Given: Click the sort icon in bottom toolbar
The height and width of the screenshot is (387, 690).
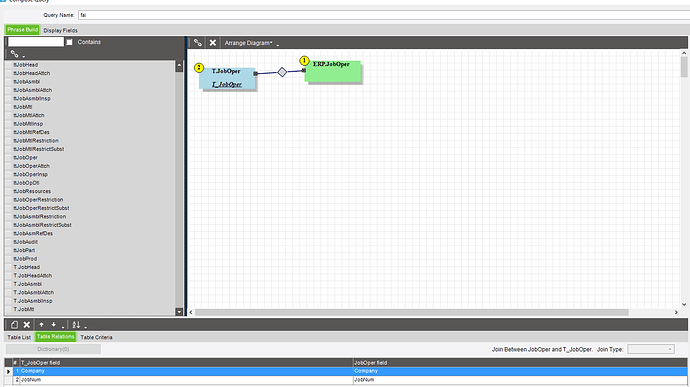Looking at the screenshot, I should tap(76, 325).
